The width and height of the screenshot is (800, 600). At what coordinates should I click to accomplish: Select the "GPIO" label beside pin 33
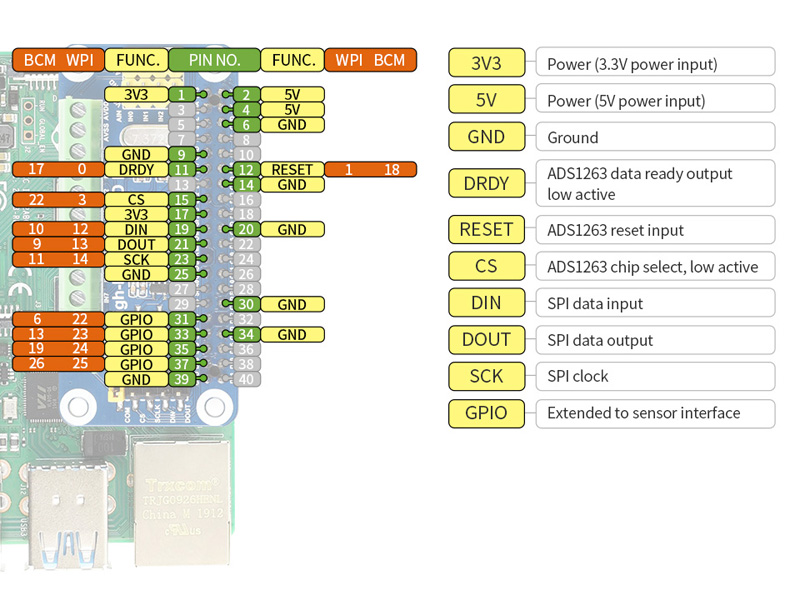(136, 335)
